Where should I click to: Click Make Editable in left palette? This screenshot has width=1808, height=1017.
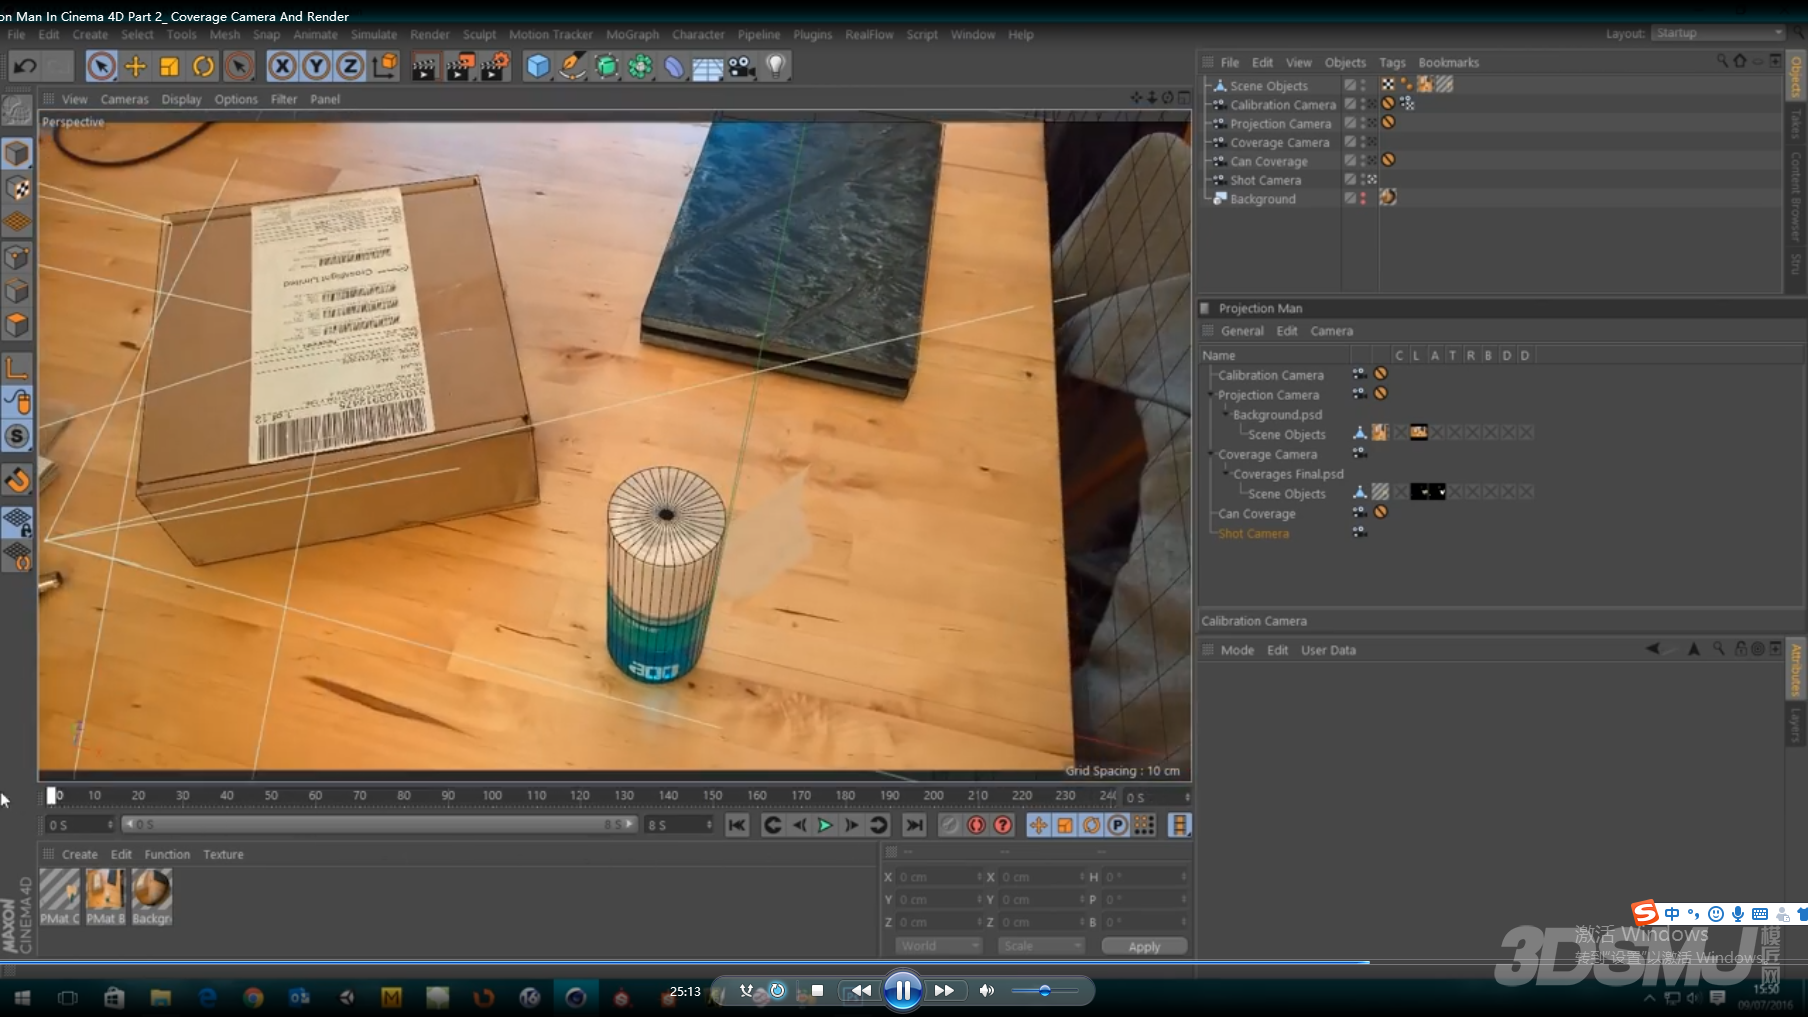pyautogui.click(x=17, y=109)
